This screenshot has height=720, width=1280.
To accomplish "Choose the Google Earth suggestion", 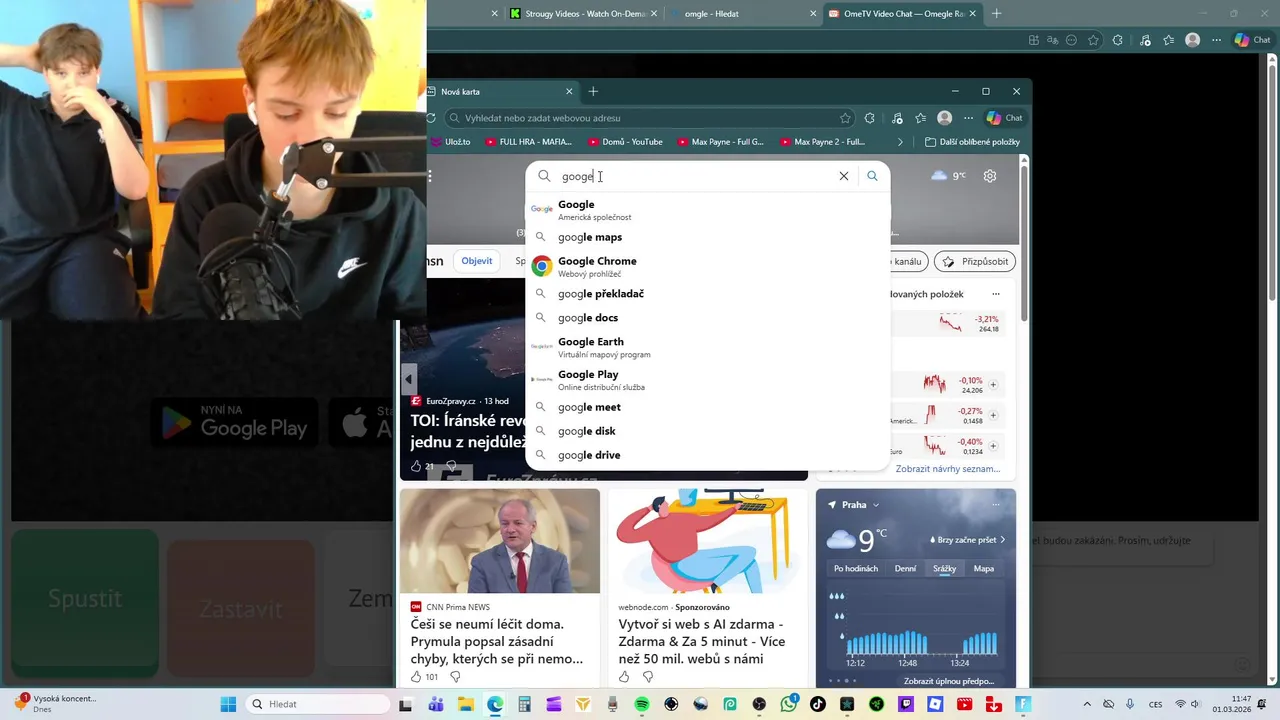I will pos(708,347).
